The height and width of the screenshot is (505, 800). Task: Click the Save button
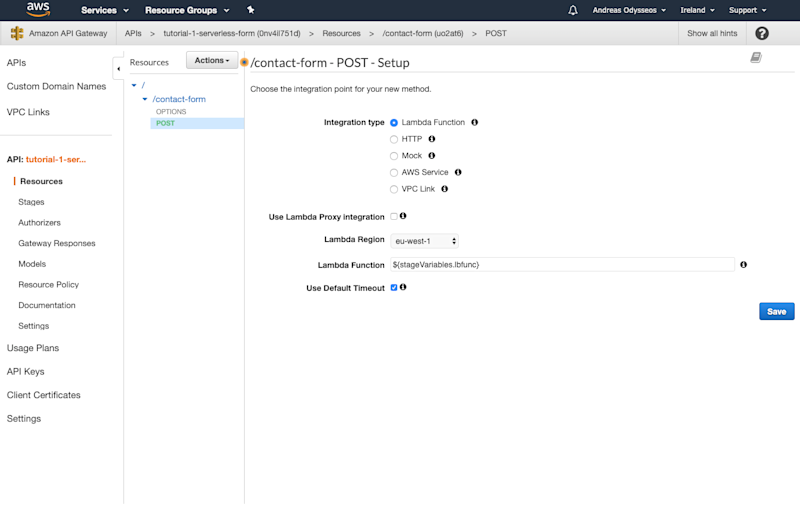pyautogui.click(x=777, y=312)
